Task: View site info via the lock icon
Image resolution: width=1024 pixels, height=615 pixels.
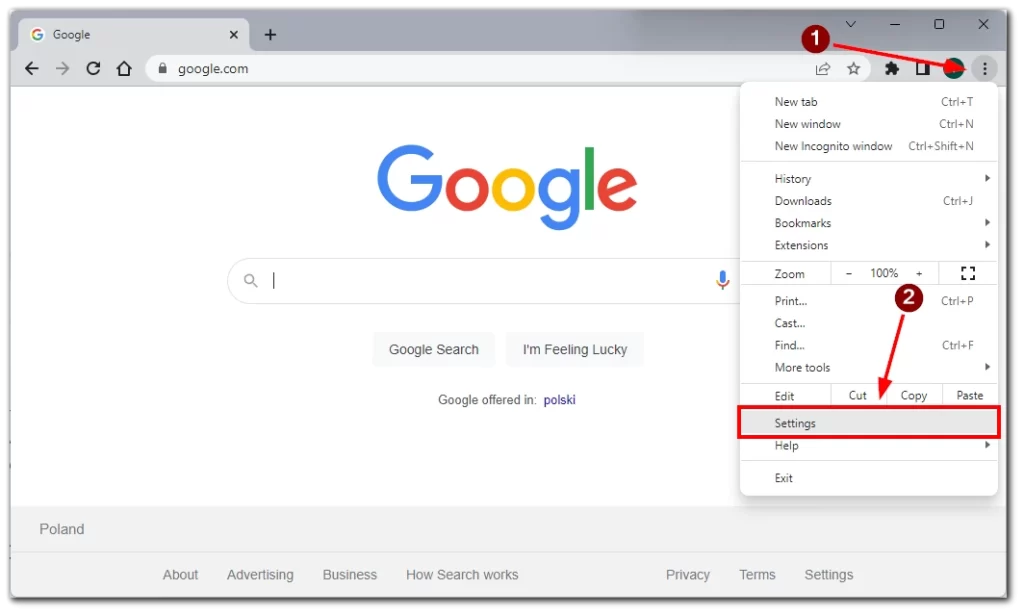Action: pyautogui.click(x=163, y=69)
